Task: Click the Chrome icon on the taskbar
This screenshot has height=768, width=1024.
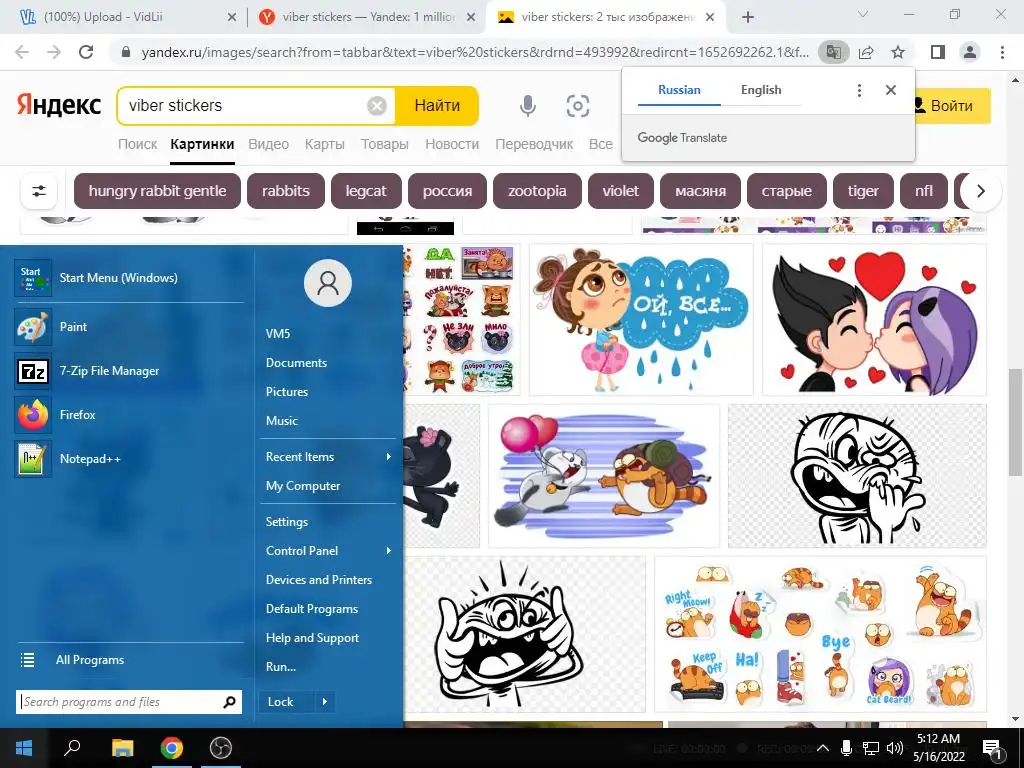Action: pyautogui.click(x=172, y=748)
